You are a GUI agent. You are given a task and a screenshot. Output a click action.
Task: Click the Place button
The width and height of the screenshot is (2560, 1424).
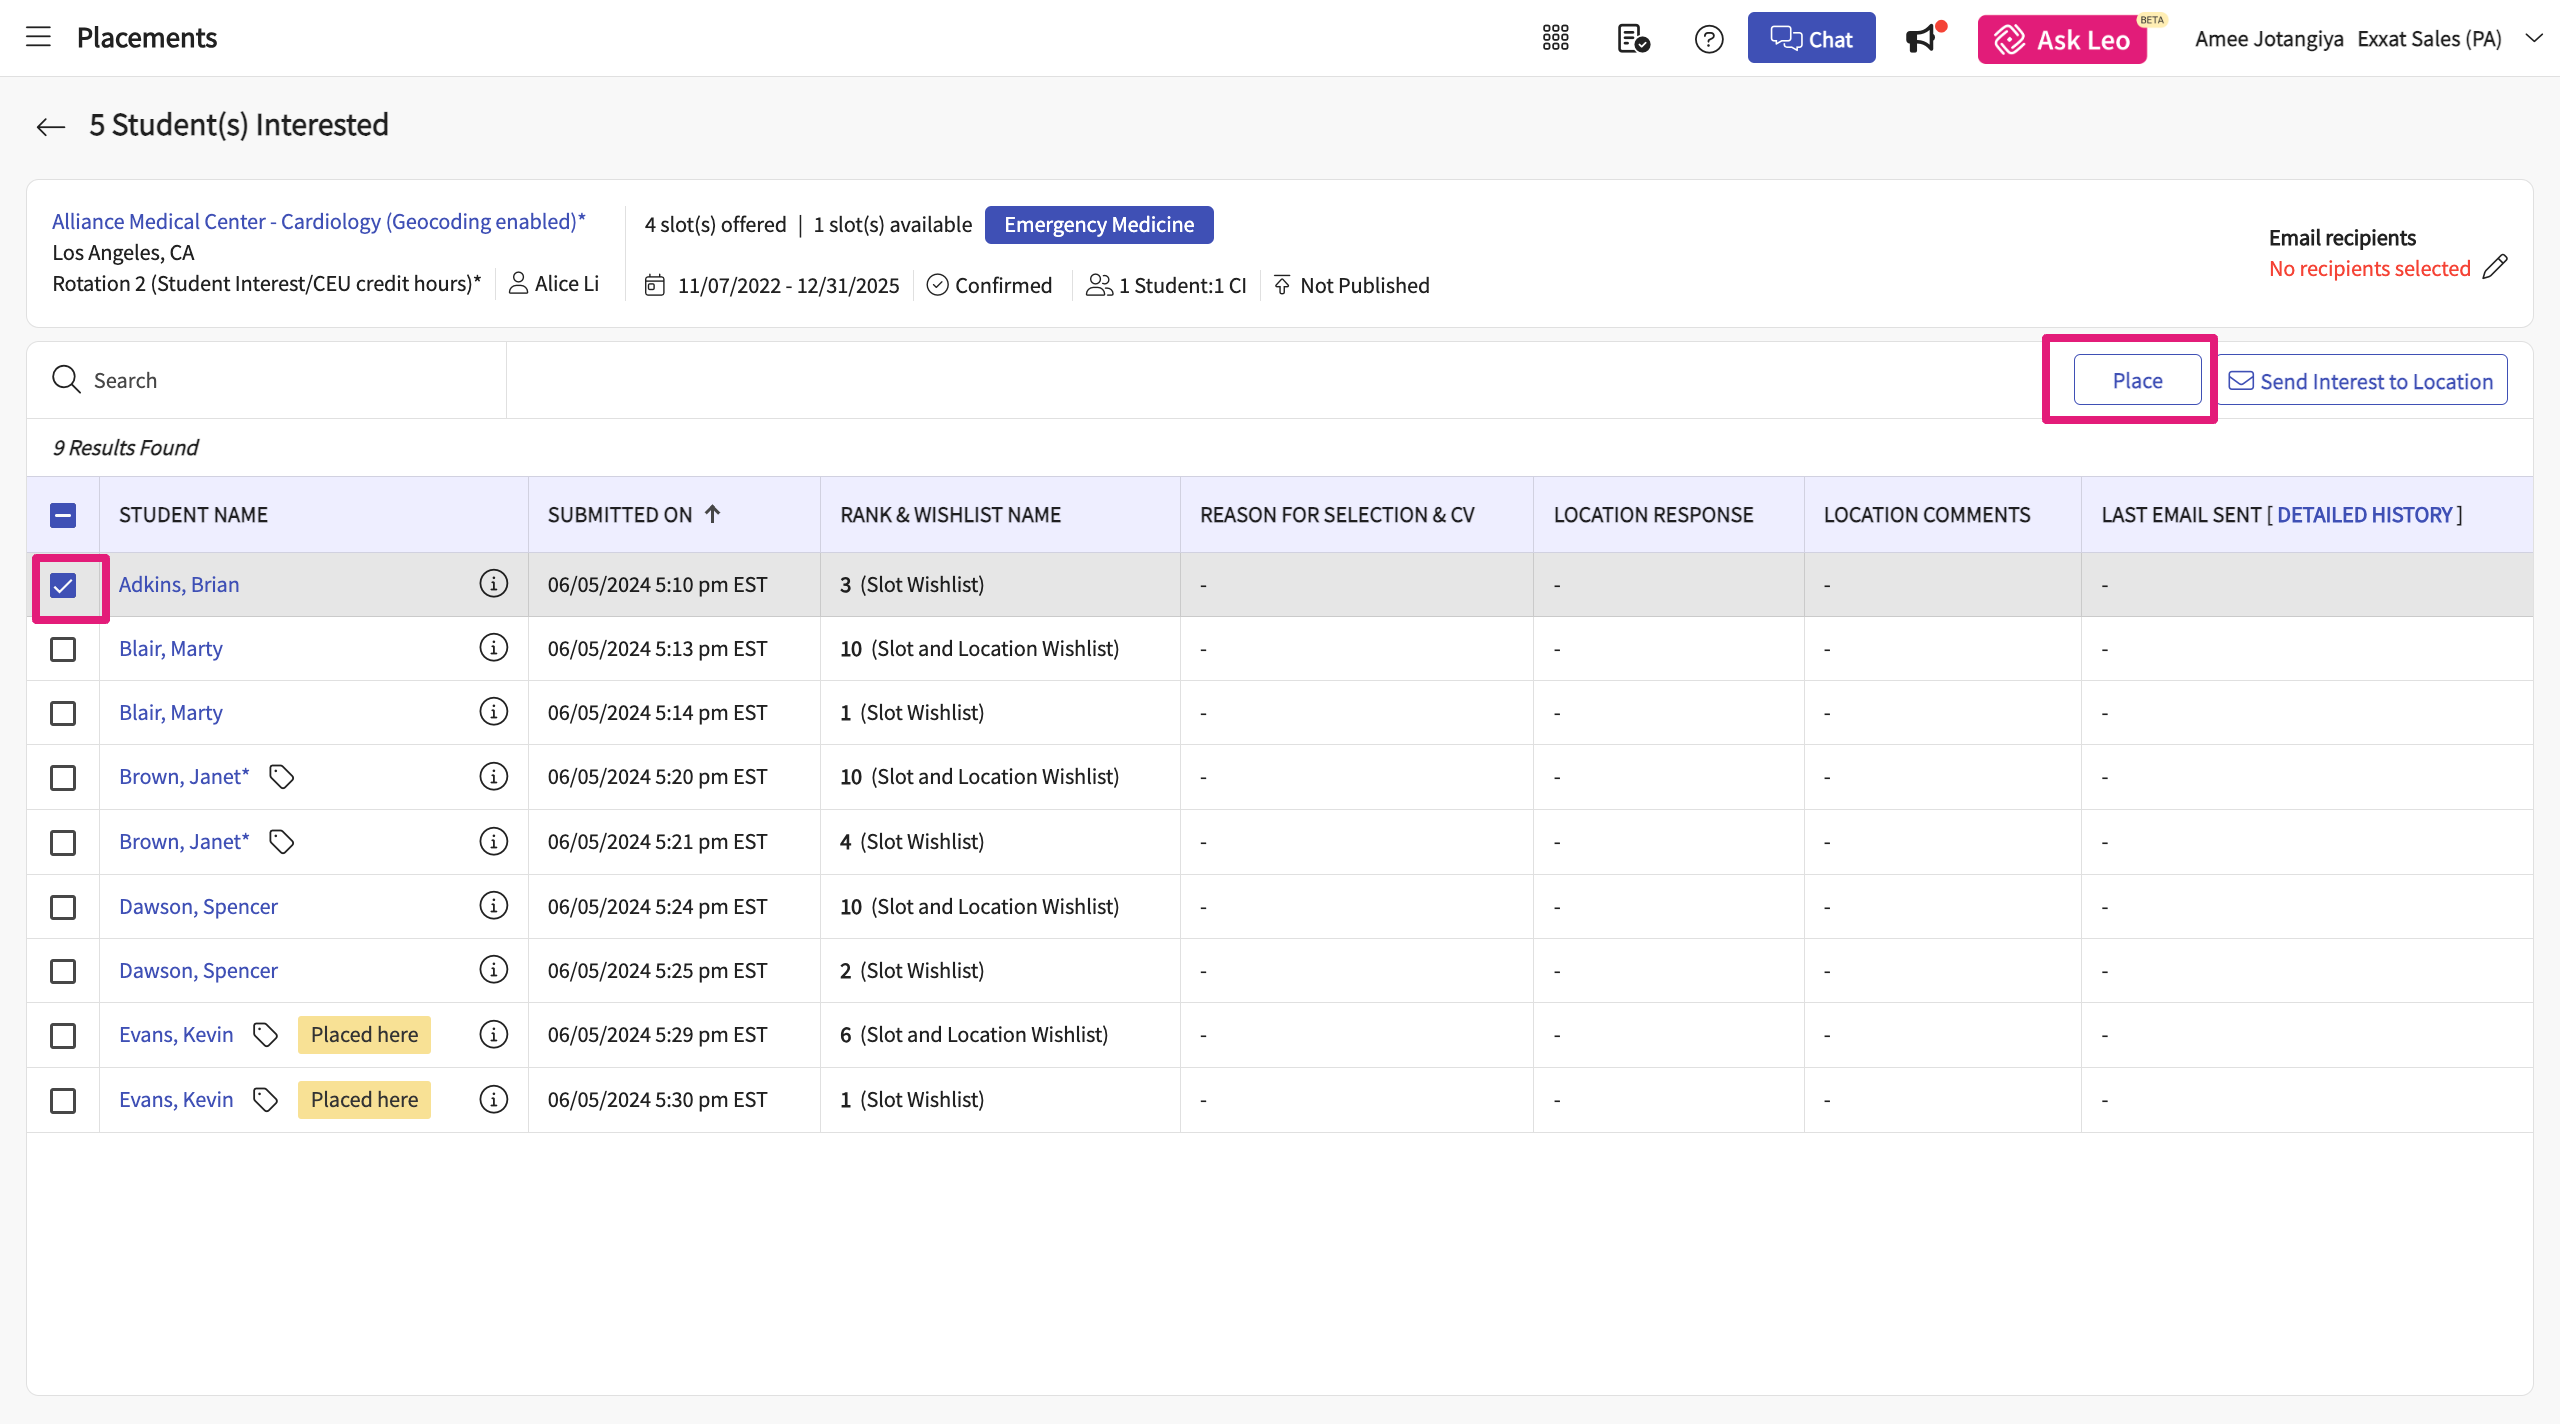click(2137, 380)
